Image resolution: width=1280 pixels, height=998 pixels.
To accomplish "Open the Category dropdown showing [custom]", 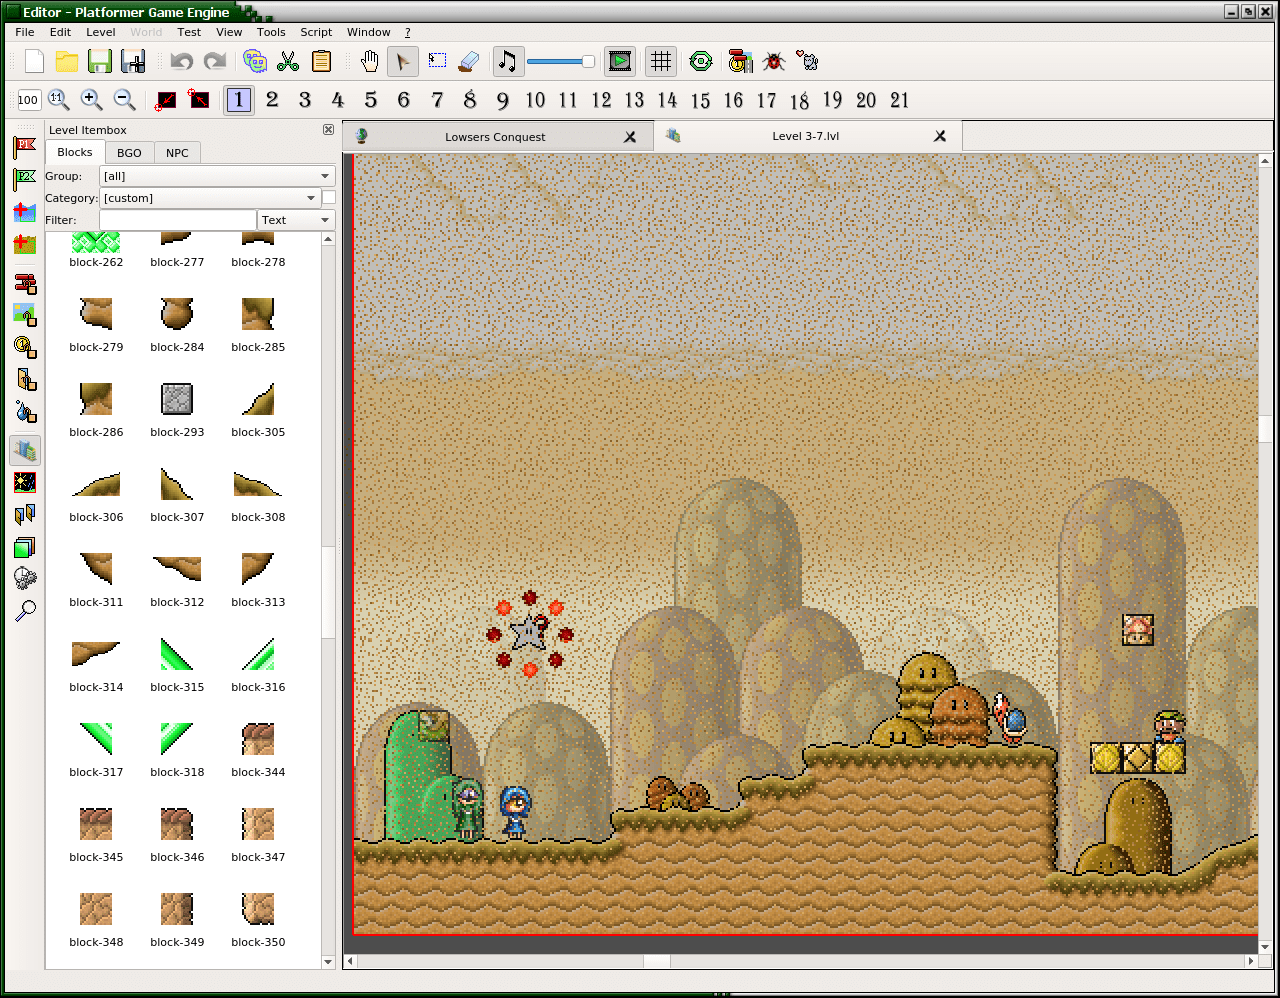I will point(210,198).
